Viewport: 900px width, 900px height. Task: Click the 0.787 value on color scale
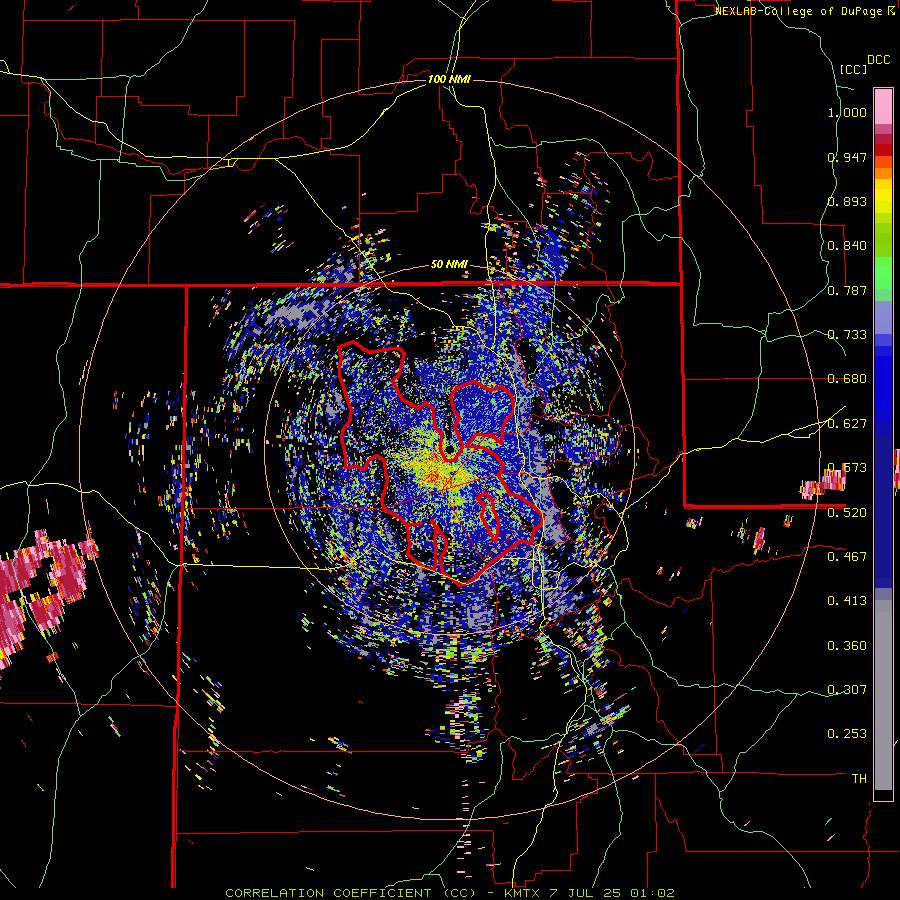(847, 290)
